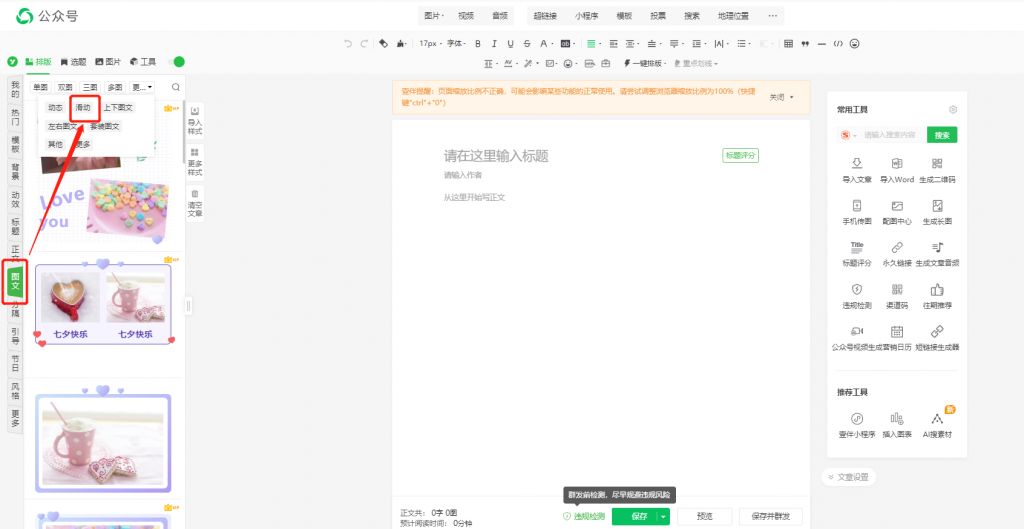Select the 模板 side category tab
The height and width of the screenshot is (529, 1024).
(x=15, y=144)
